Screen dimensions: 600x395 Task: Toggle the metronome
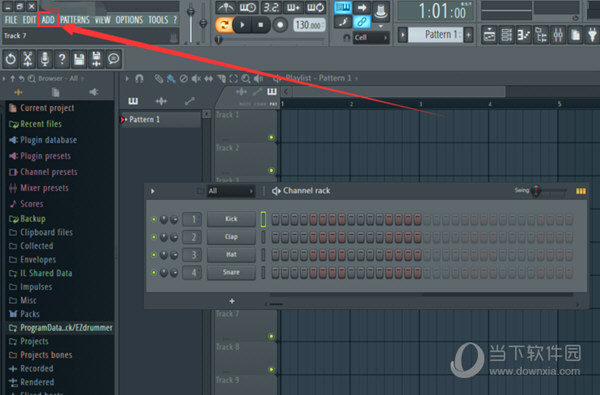point(226,7)
